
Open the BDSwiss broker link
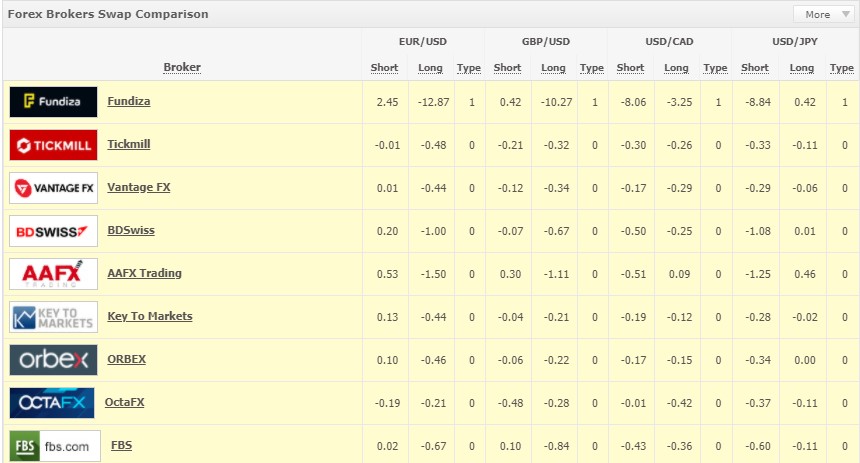point(131,230)
